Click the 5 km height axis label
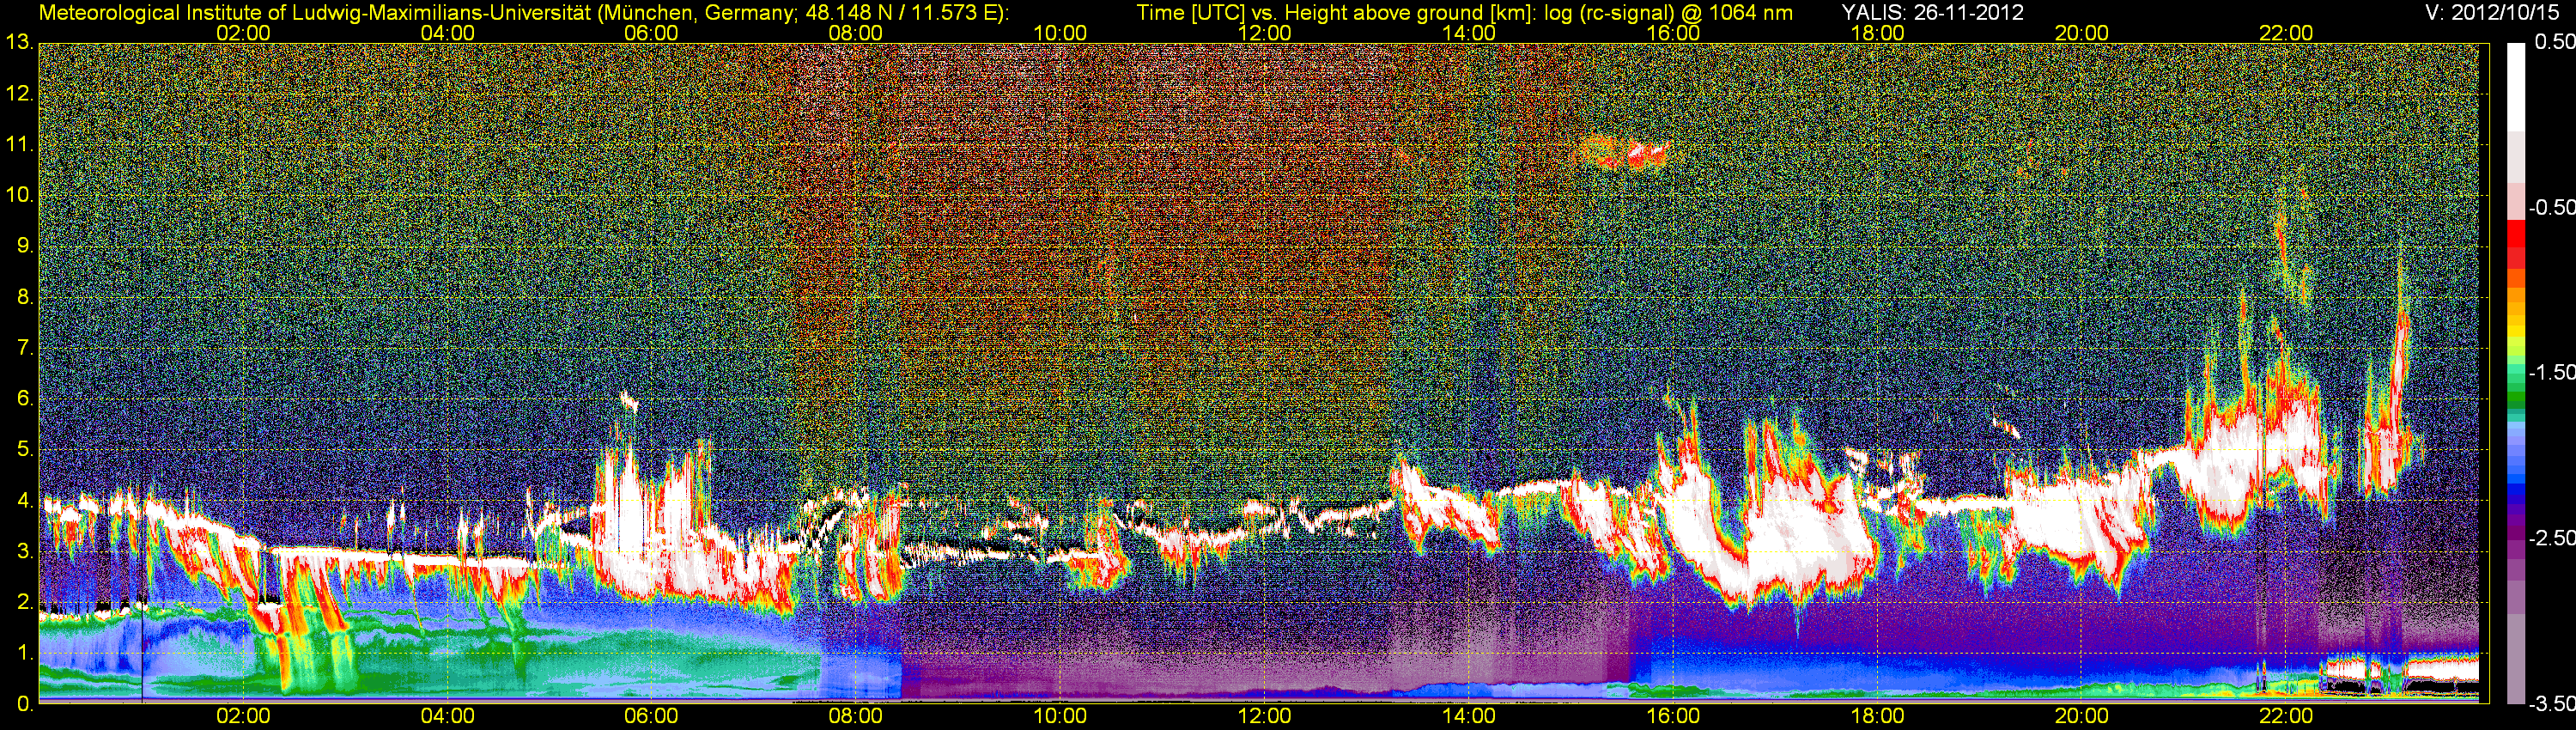The width and height of the screenshot is (2576, 730). coord(24,450)
